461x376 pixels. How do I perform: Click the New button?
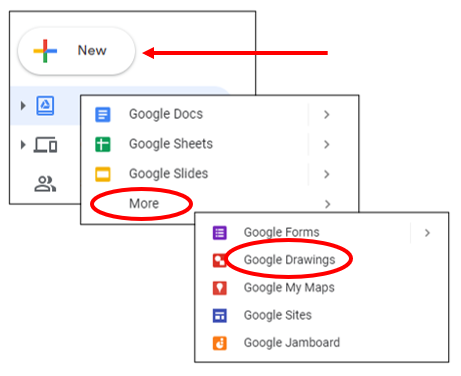pyautogui.click(x=77, y=51)
